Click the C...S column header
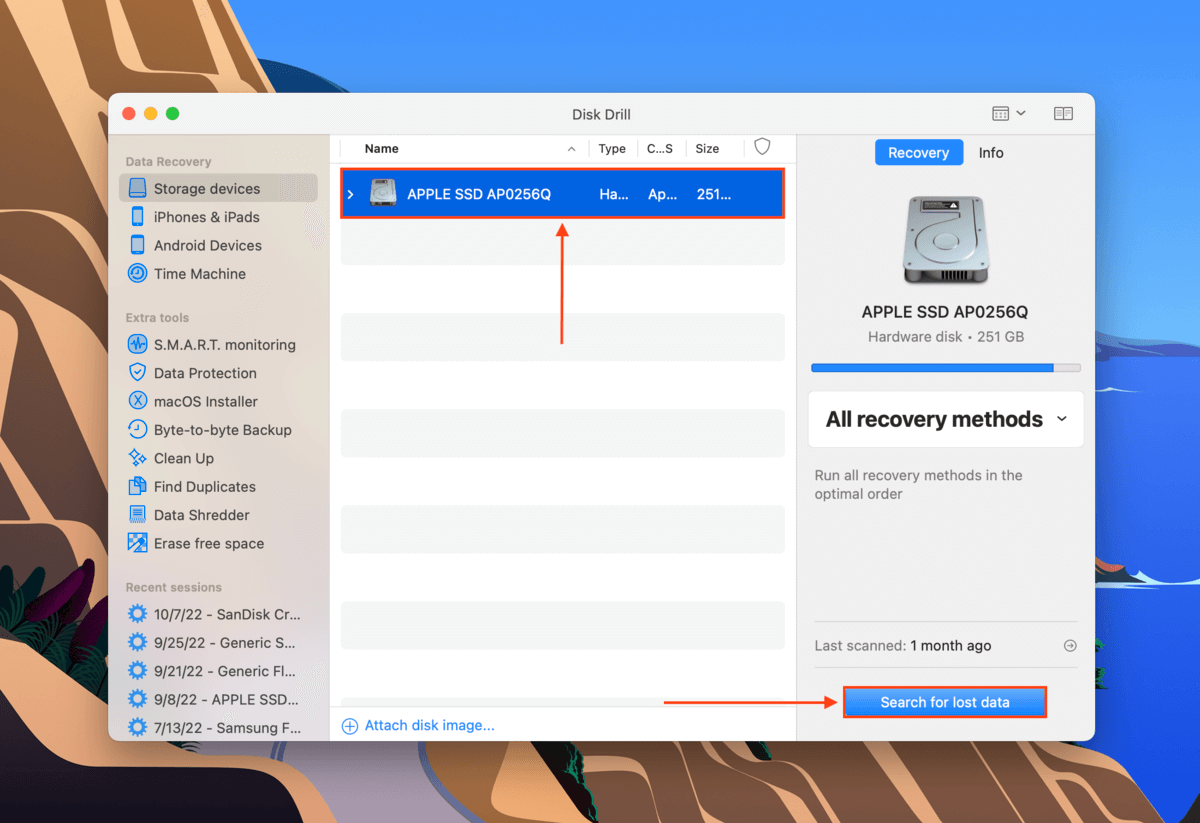This screenshot has width=1200, height=823. [x=660, y=148]
